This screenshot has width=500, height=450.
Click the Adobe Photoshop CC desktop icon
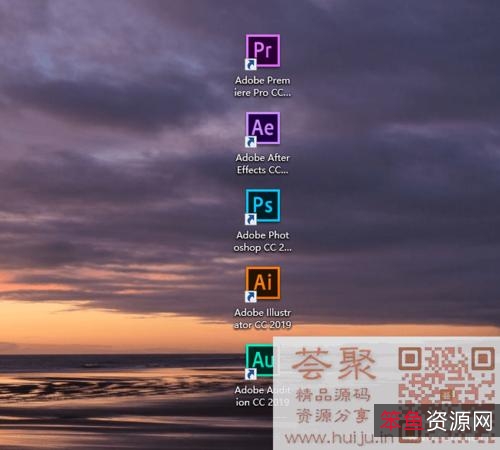pyautogui.click(x=263, y=206)
